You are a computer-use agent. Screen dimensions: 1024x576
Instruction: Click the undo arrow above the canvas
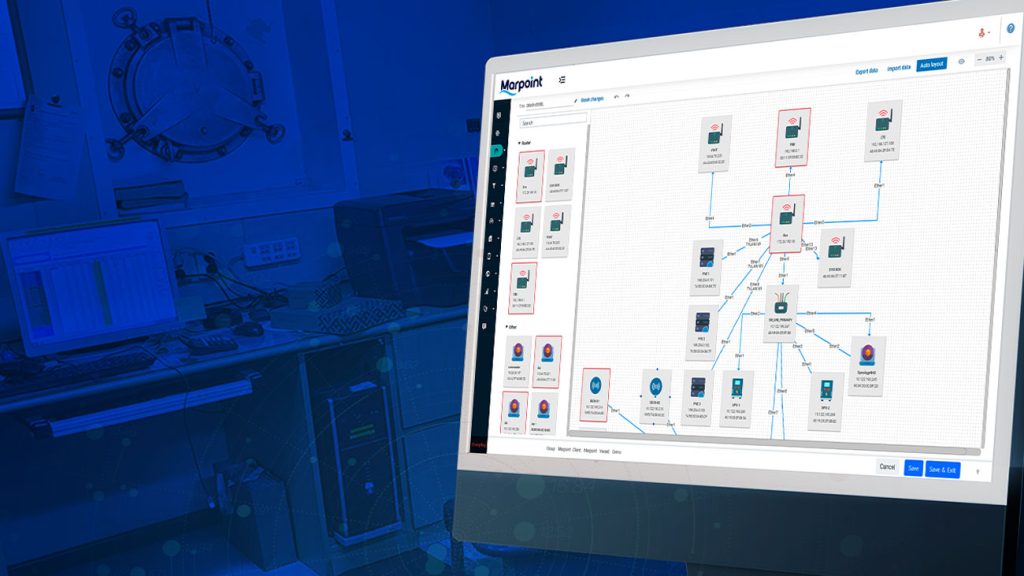[615, 98]
